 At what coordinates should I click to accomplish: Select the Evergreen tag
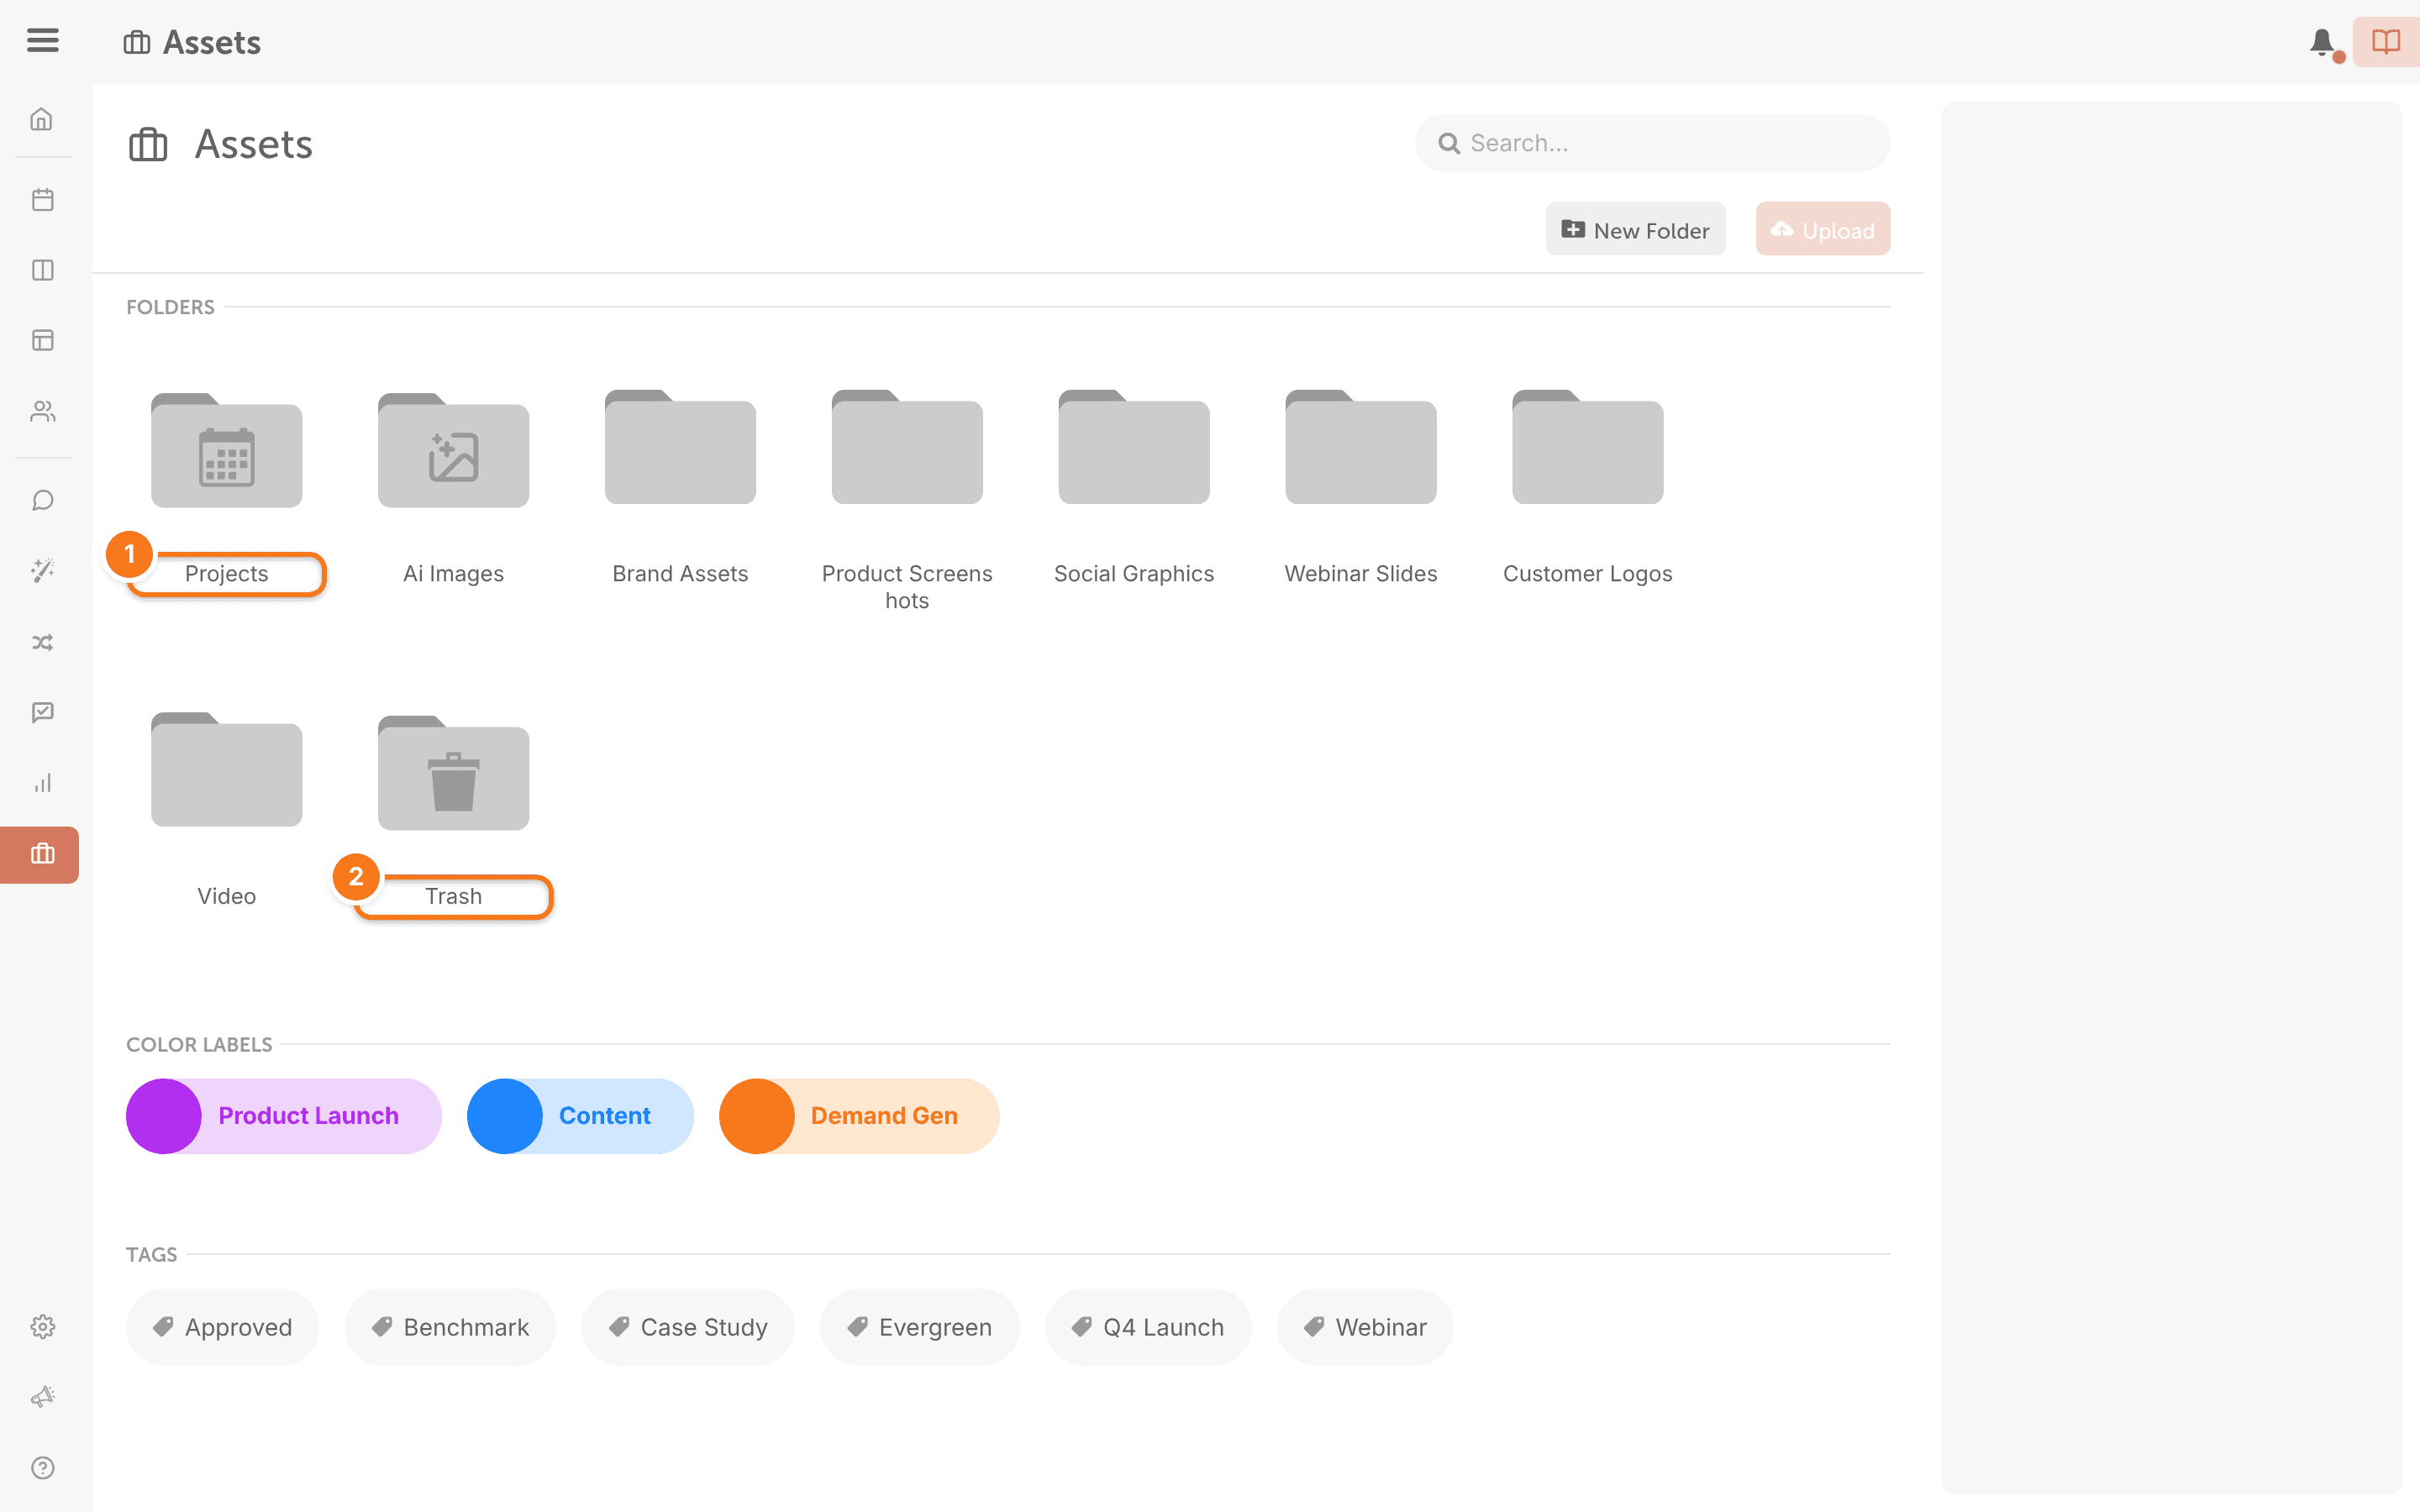(x=919, y=1327)
